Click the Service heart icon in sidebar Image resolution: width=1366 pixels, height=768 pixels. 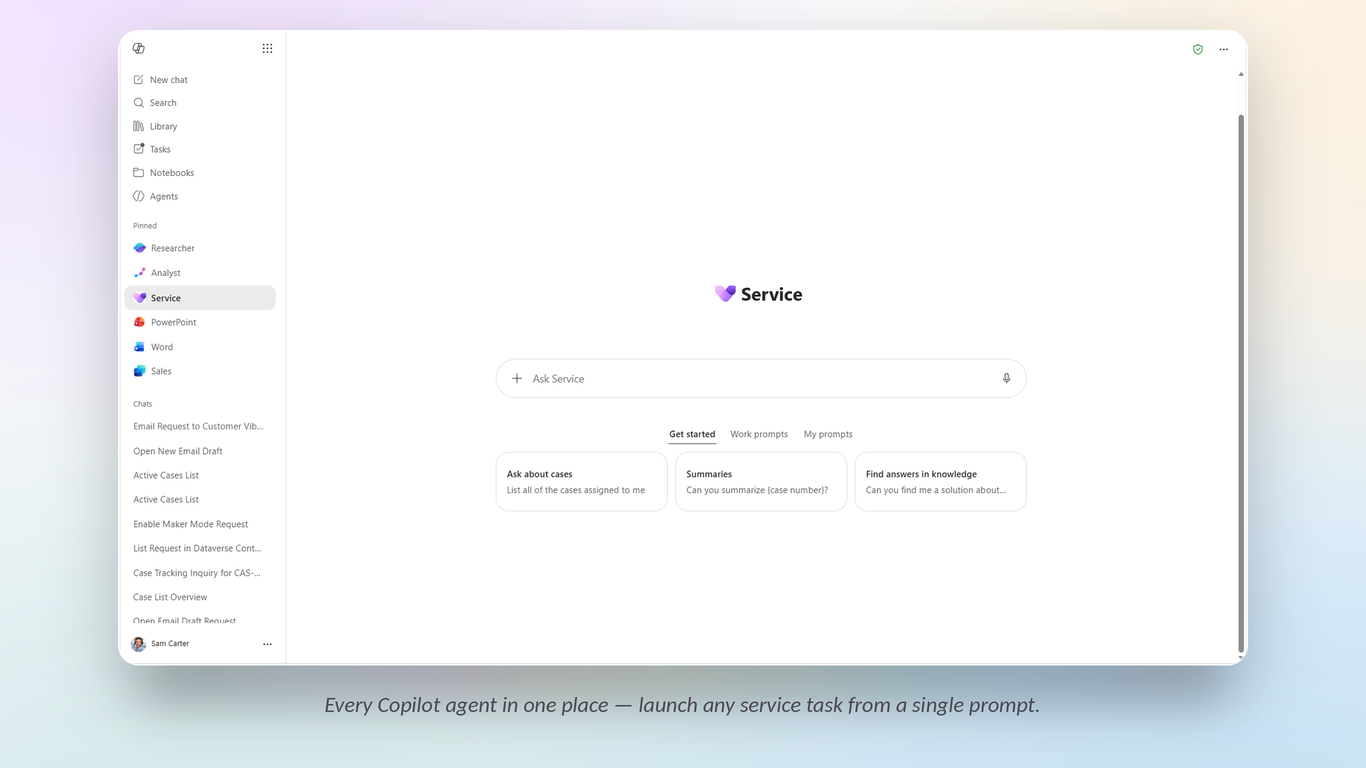140,298
